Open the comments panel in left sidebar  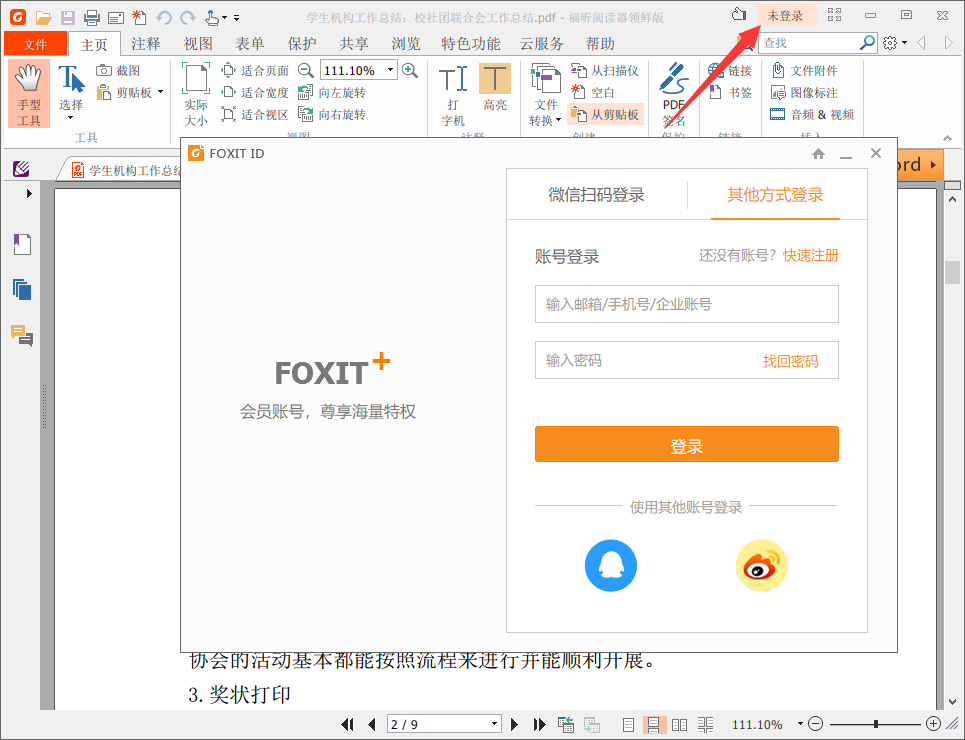(x=22, y=336)
